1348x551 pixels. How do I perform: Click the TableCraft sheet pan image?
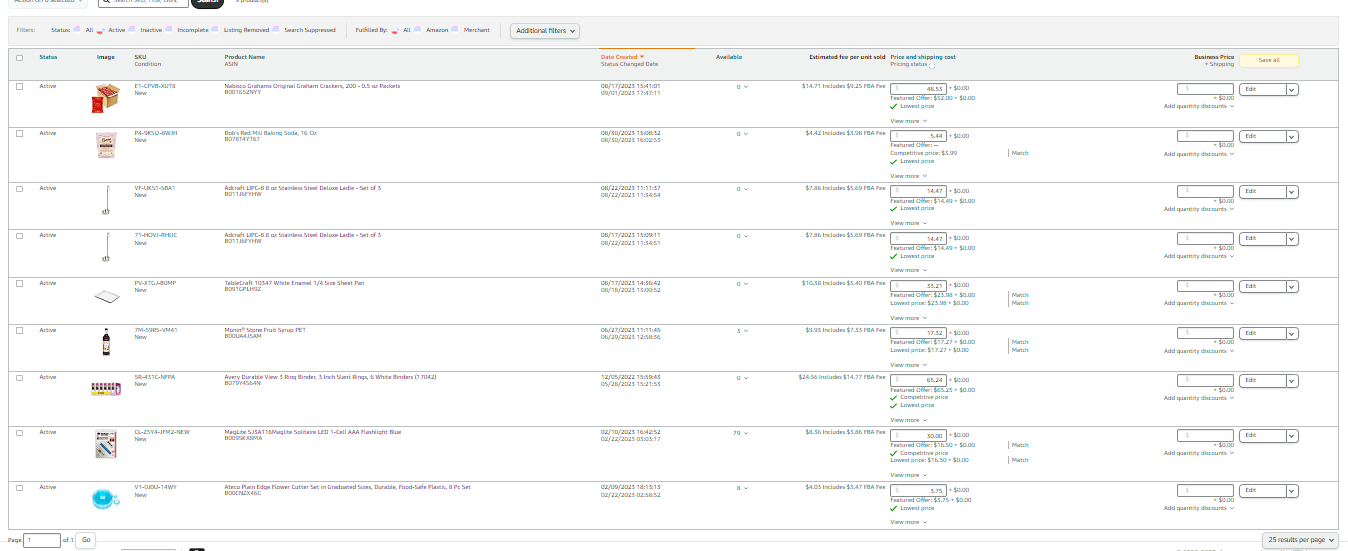click(106, 296)
